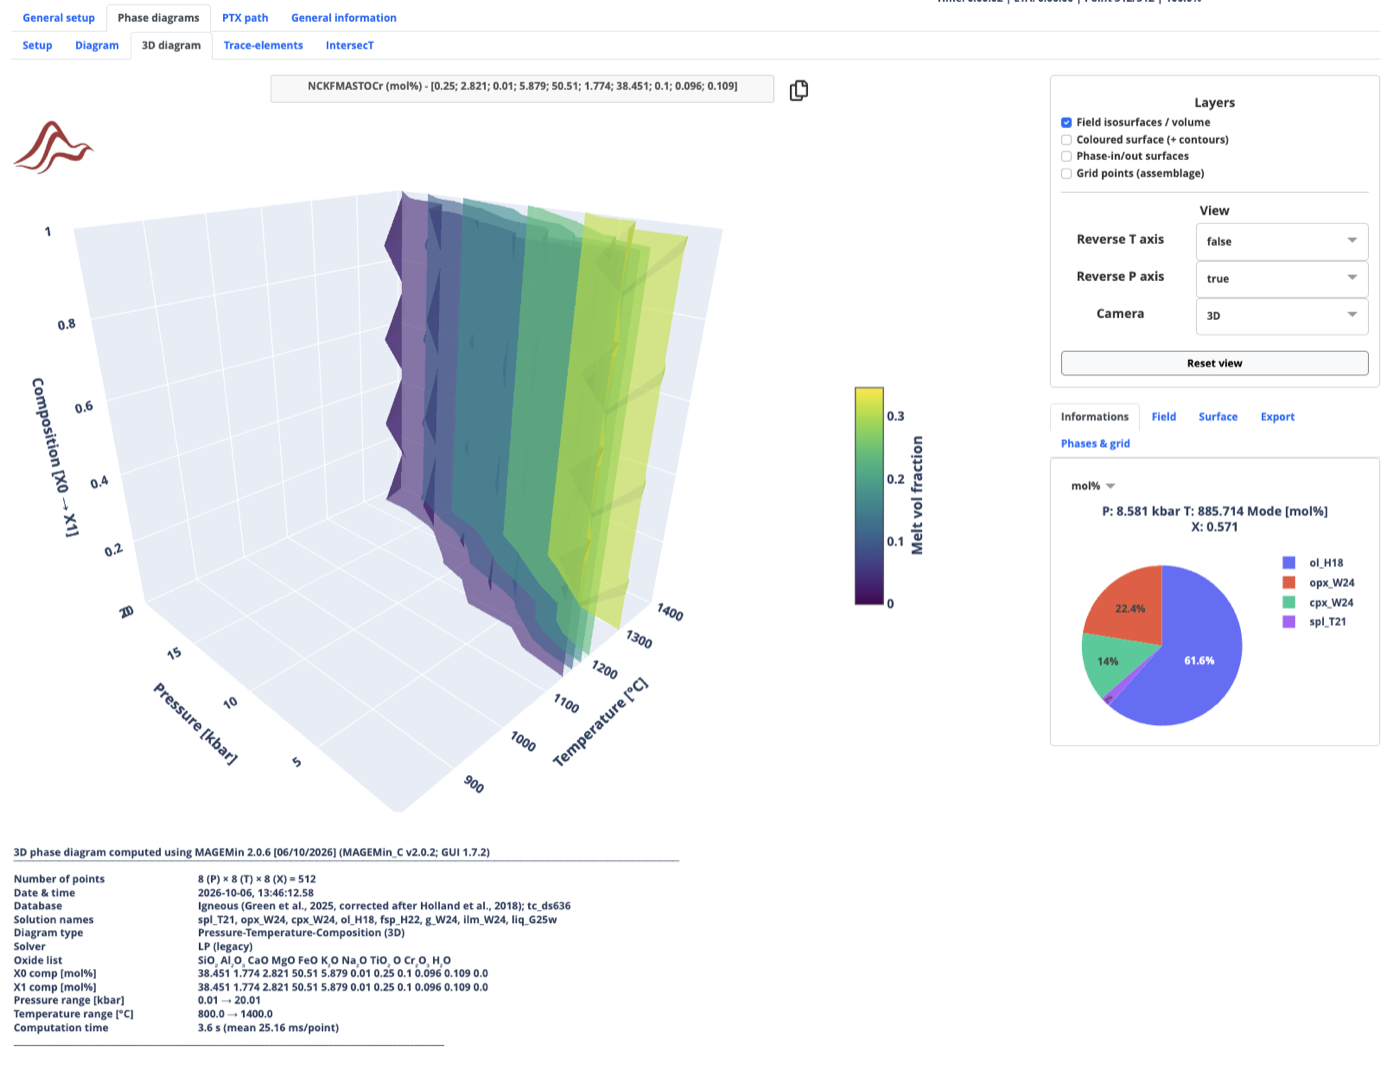Image resolution: width=1400 pixels, height=1071 pixels.
Task: Click the NCKFMASTOCr composition field
Action: 522,88
